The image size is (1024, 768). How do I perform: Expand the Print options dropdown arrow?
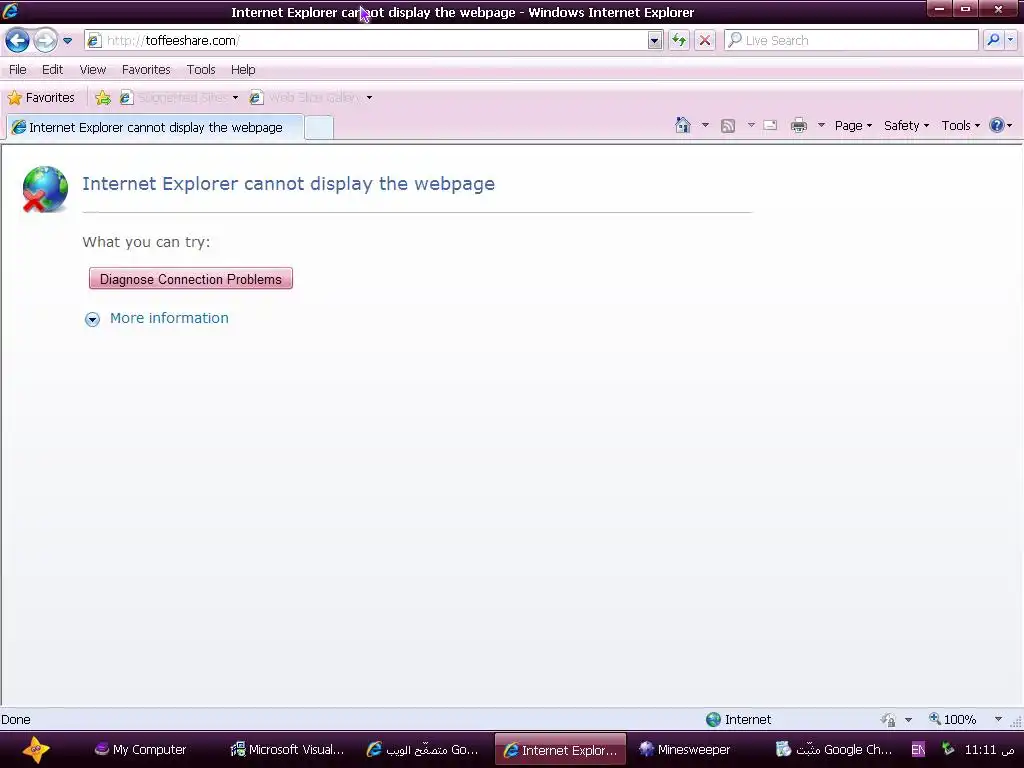822,125
